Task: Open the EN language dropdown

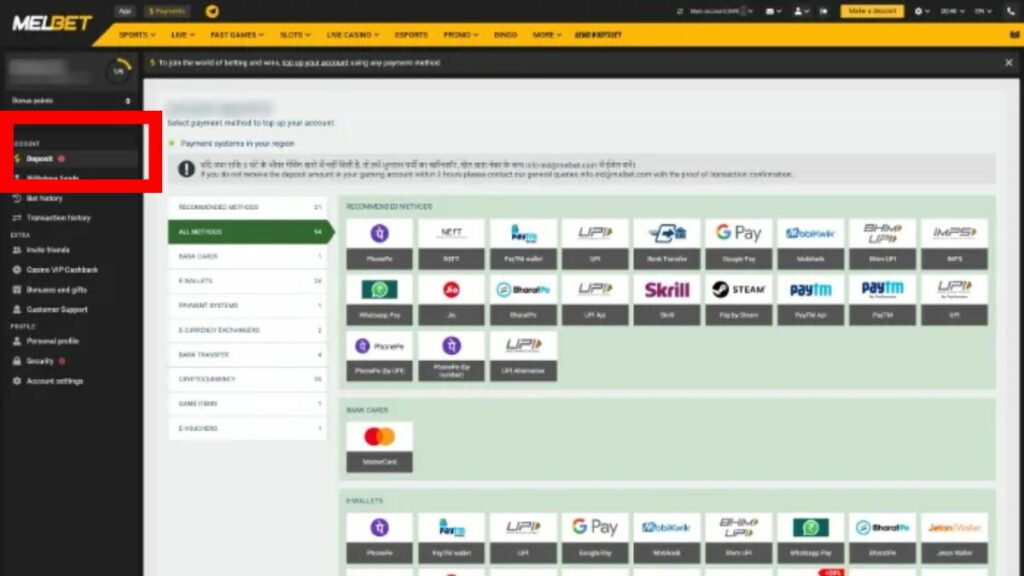Action: (984, 11)
